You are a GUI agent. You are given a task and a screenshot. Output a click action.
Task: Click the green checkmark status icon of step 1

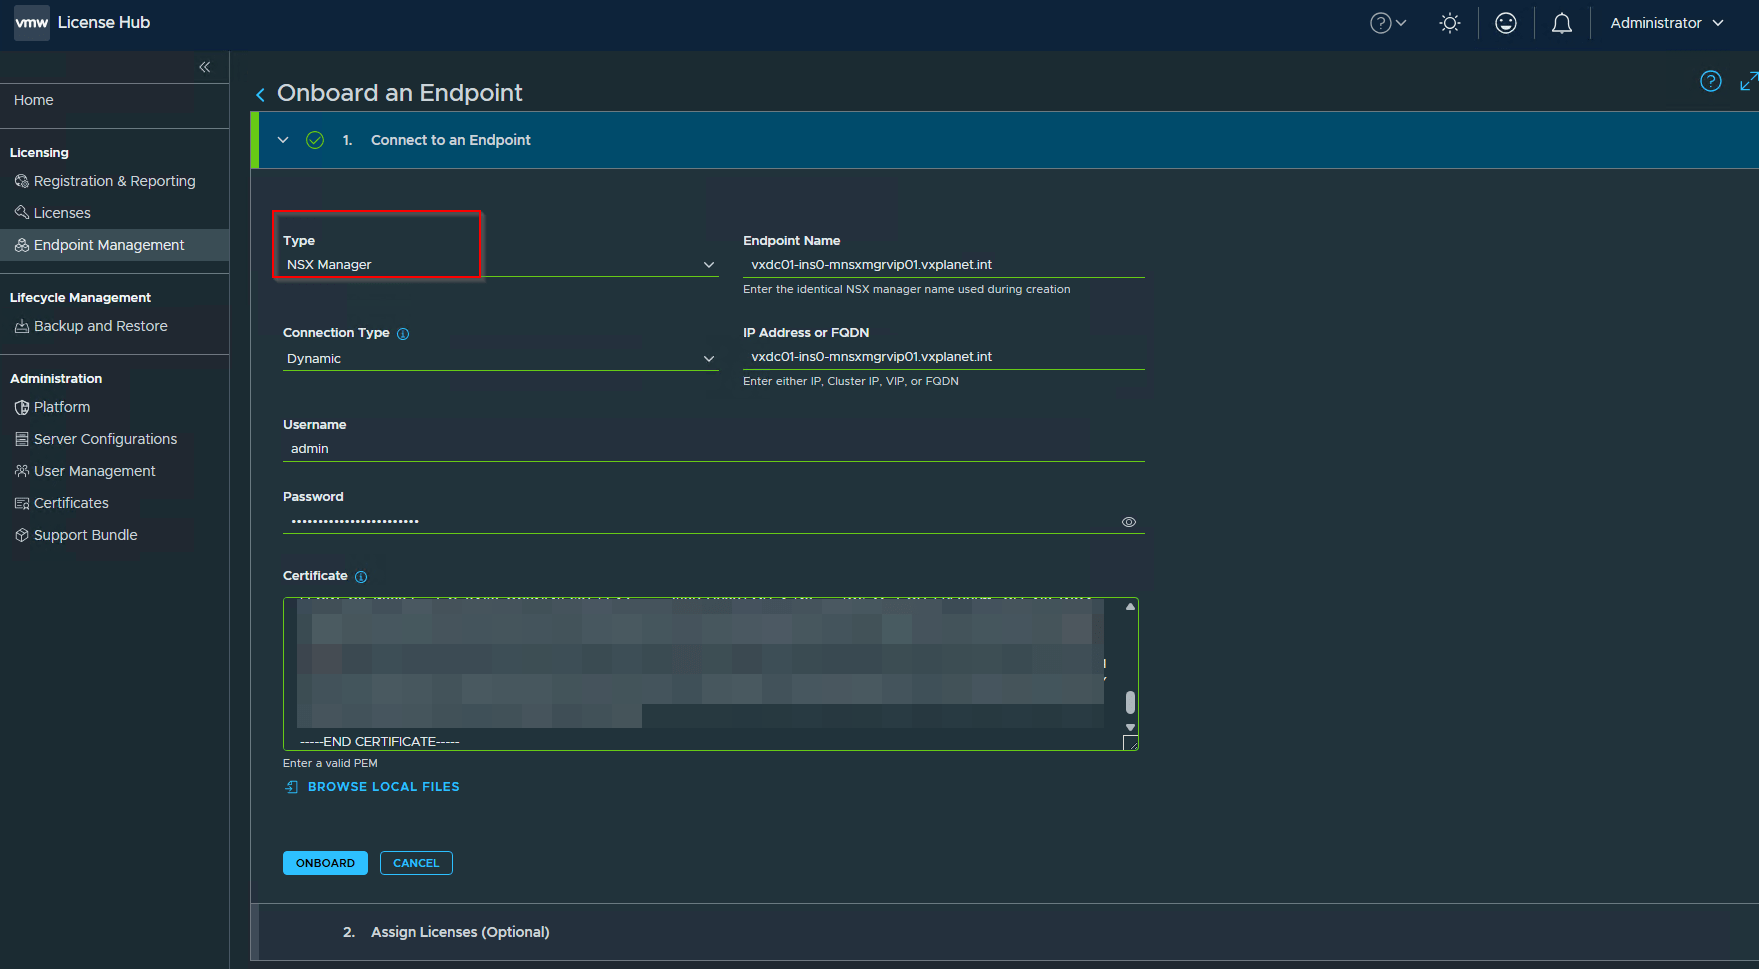click(315, 140)
